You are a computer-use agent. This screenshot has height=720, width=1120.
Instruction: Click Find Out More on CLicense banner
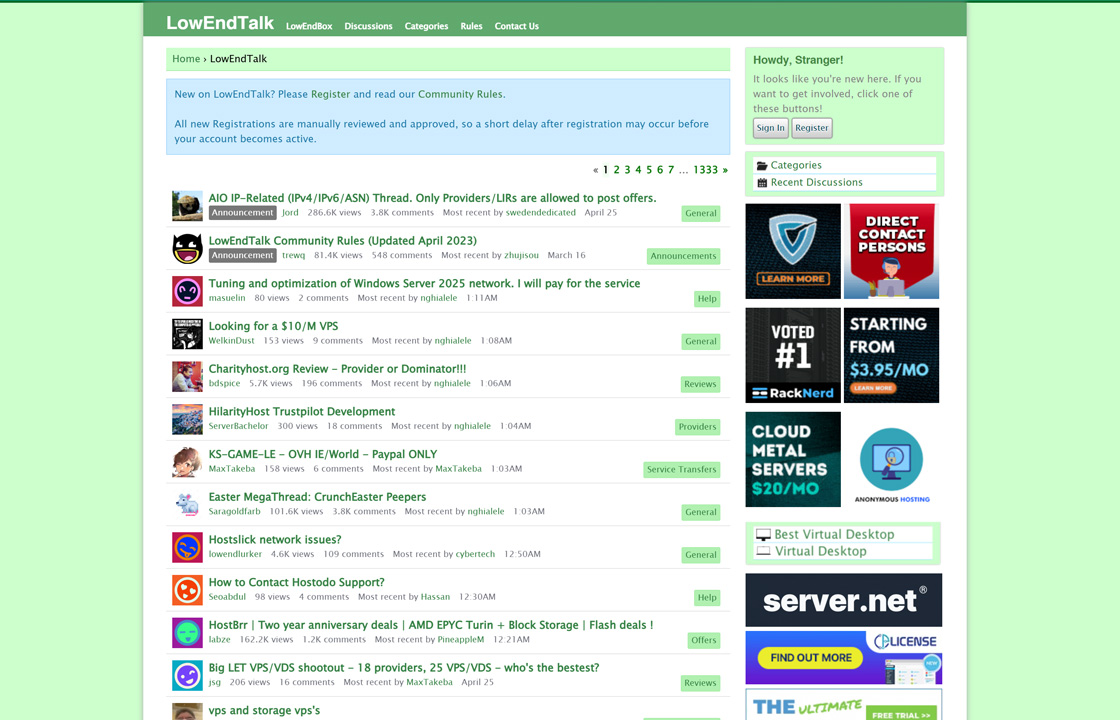point(811,658)
